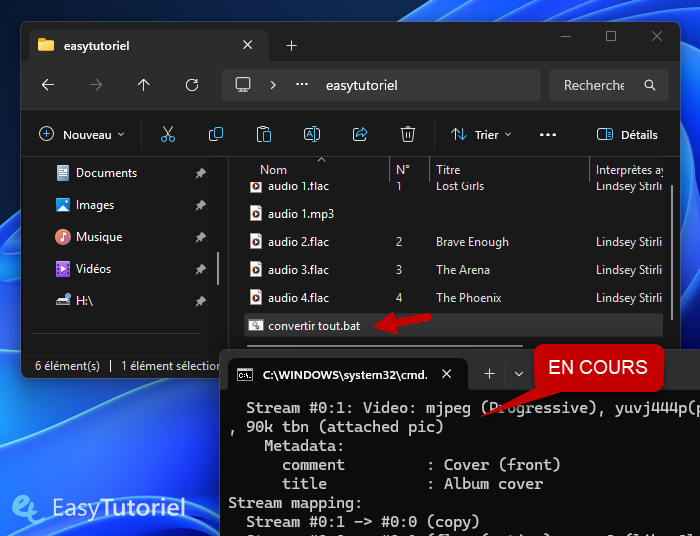Screen dimensions: 700x536
Task: Unpin Documents using its pin icon
Action: (x=200, y=173)
